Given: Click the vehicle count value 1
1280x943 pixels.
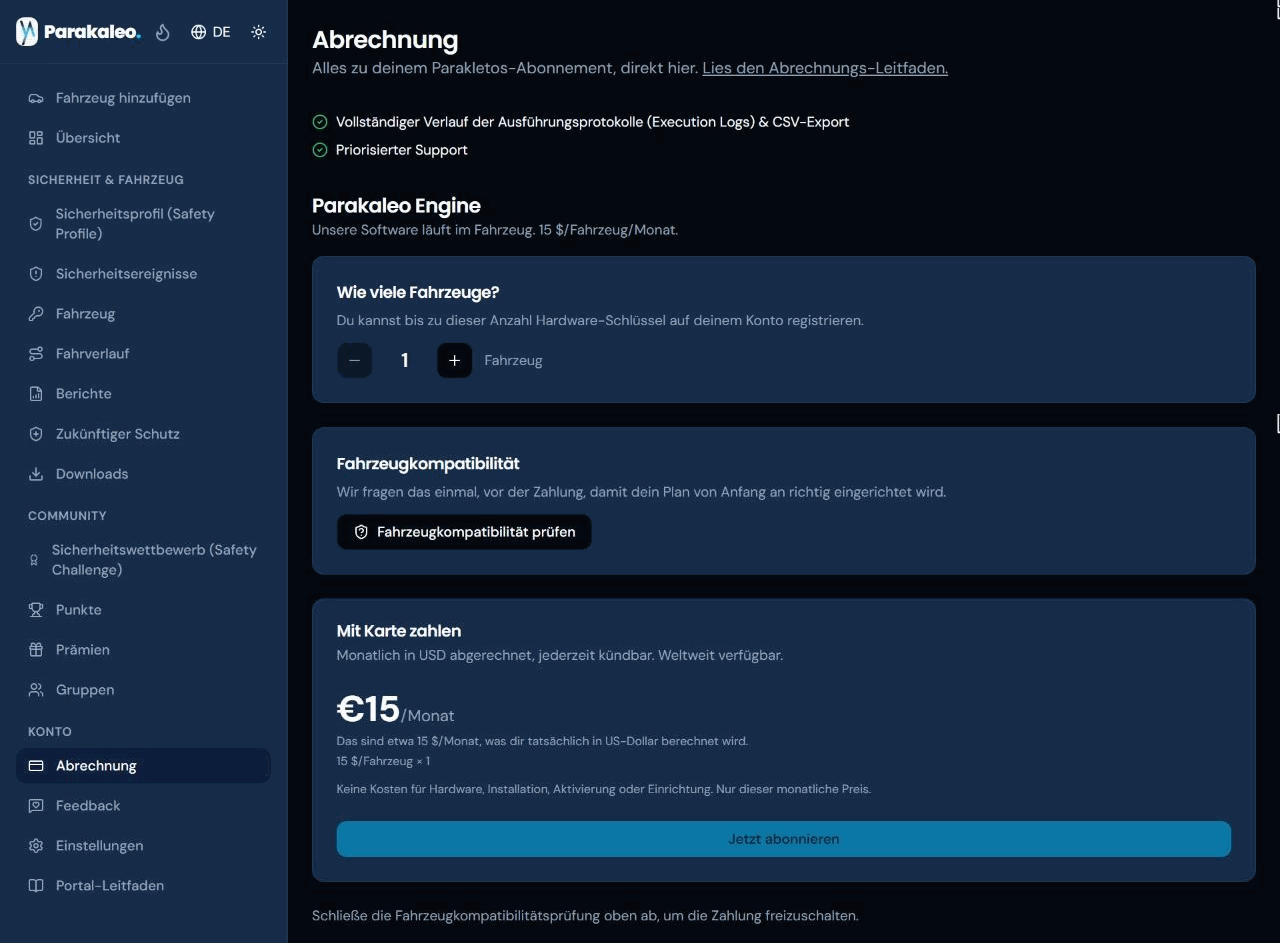Looking at the screenshot, I should (404, 360).
